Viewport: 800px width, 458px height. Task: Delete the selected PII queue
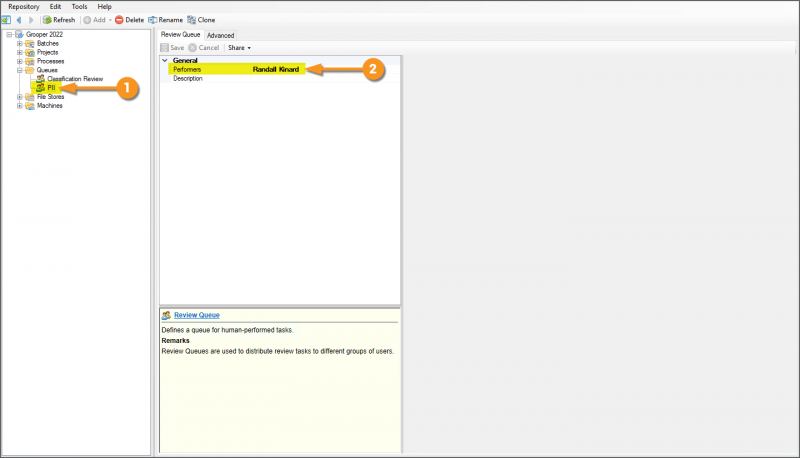tap(130, 20)
